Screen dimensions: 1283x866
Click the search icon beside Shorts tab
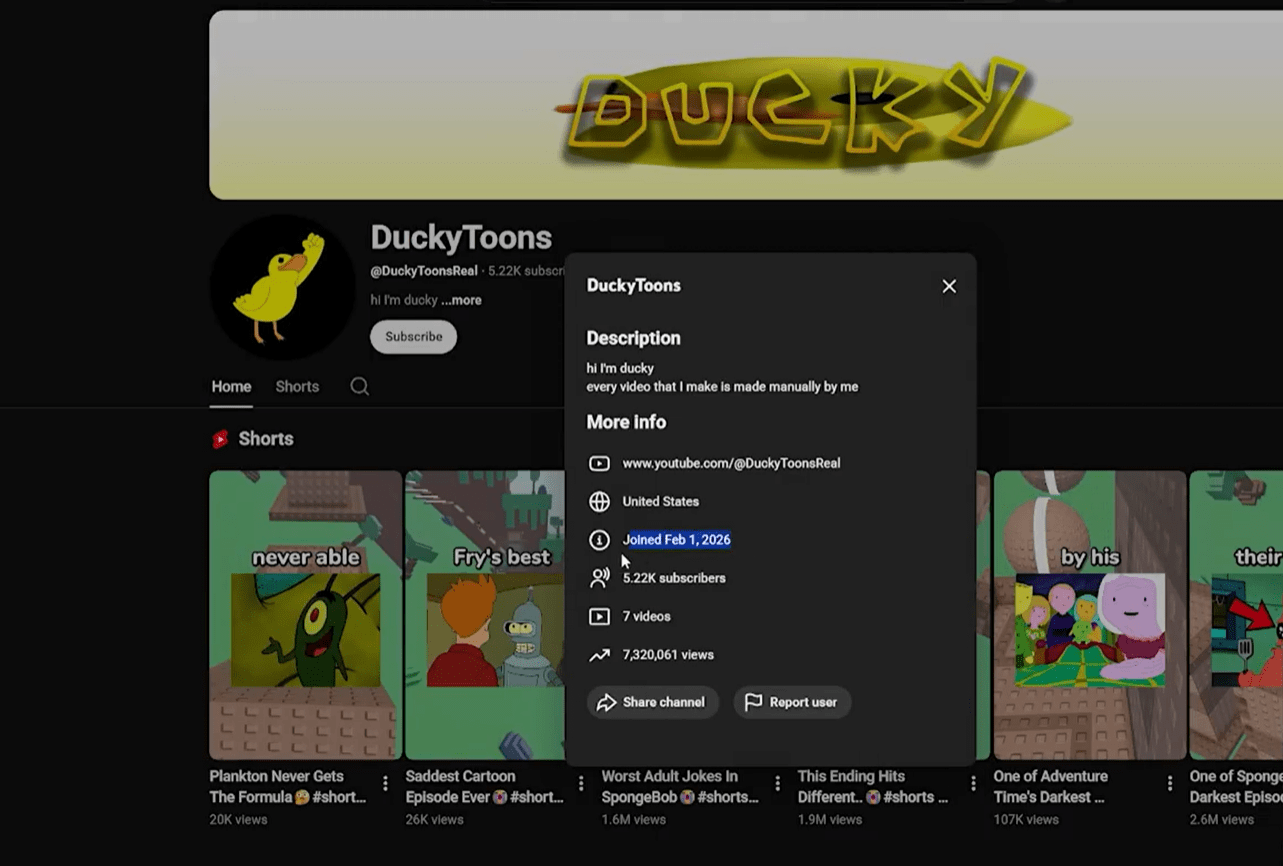(x=360, y=387)
